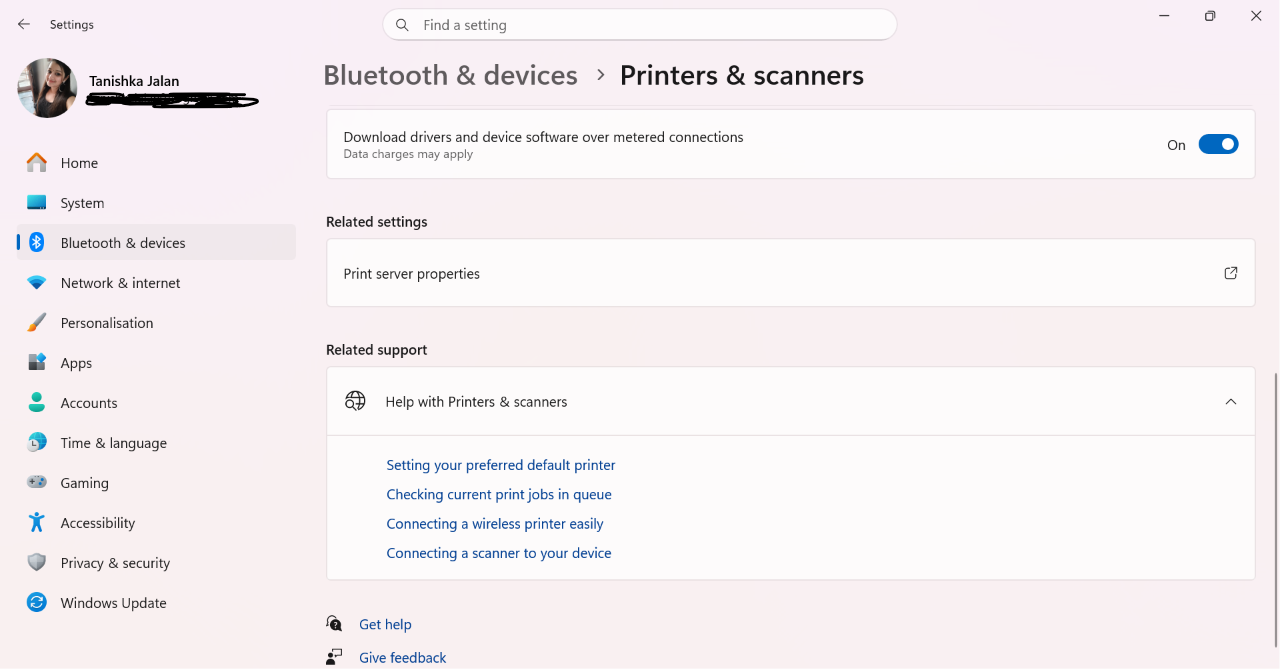Screen dimensions: 1280x669
Task: Click the Privacy shield icon
Action: coord(37,562)
